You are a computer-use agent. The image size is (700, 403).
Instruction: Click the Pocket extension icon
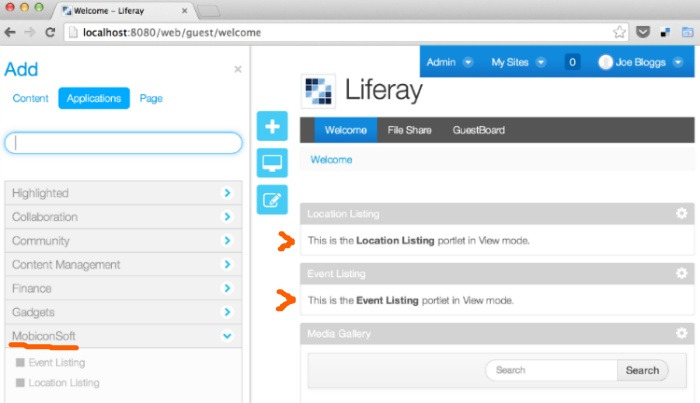tap(643, 32)
